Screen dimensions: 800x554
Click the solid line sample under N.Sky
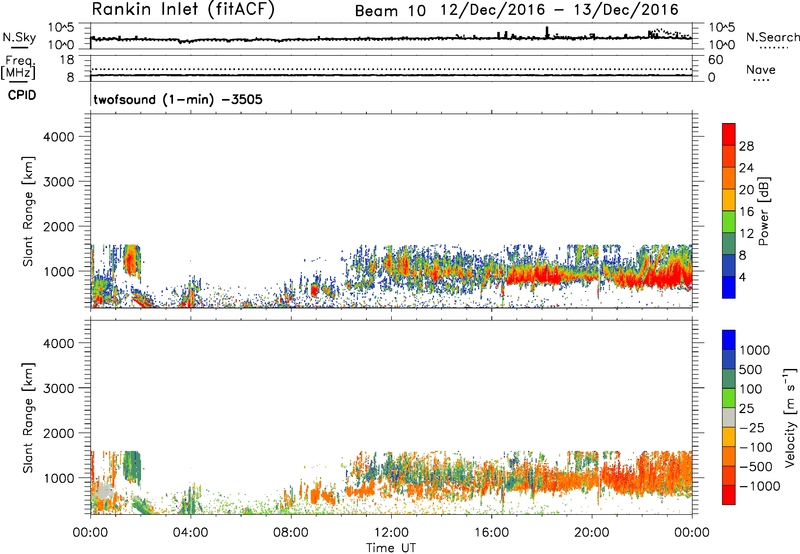click(19, 47)
